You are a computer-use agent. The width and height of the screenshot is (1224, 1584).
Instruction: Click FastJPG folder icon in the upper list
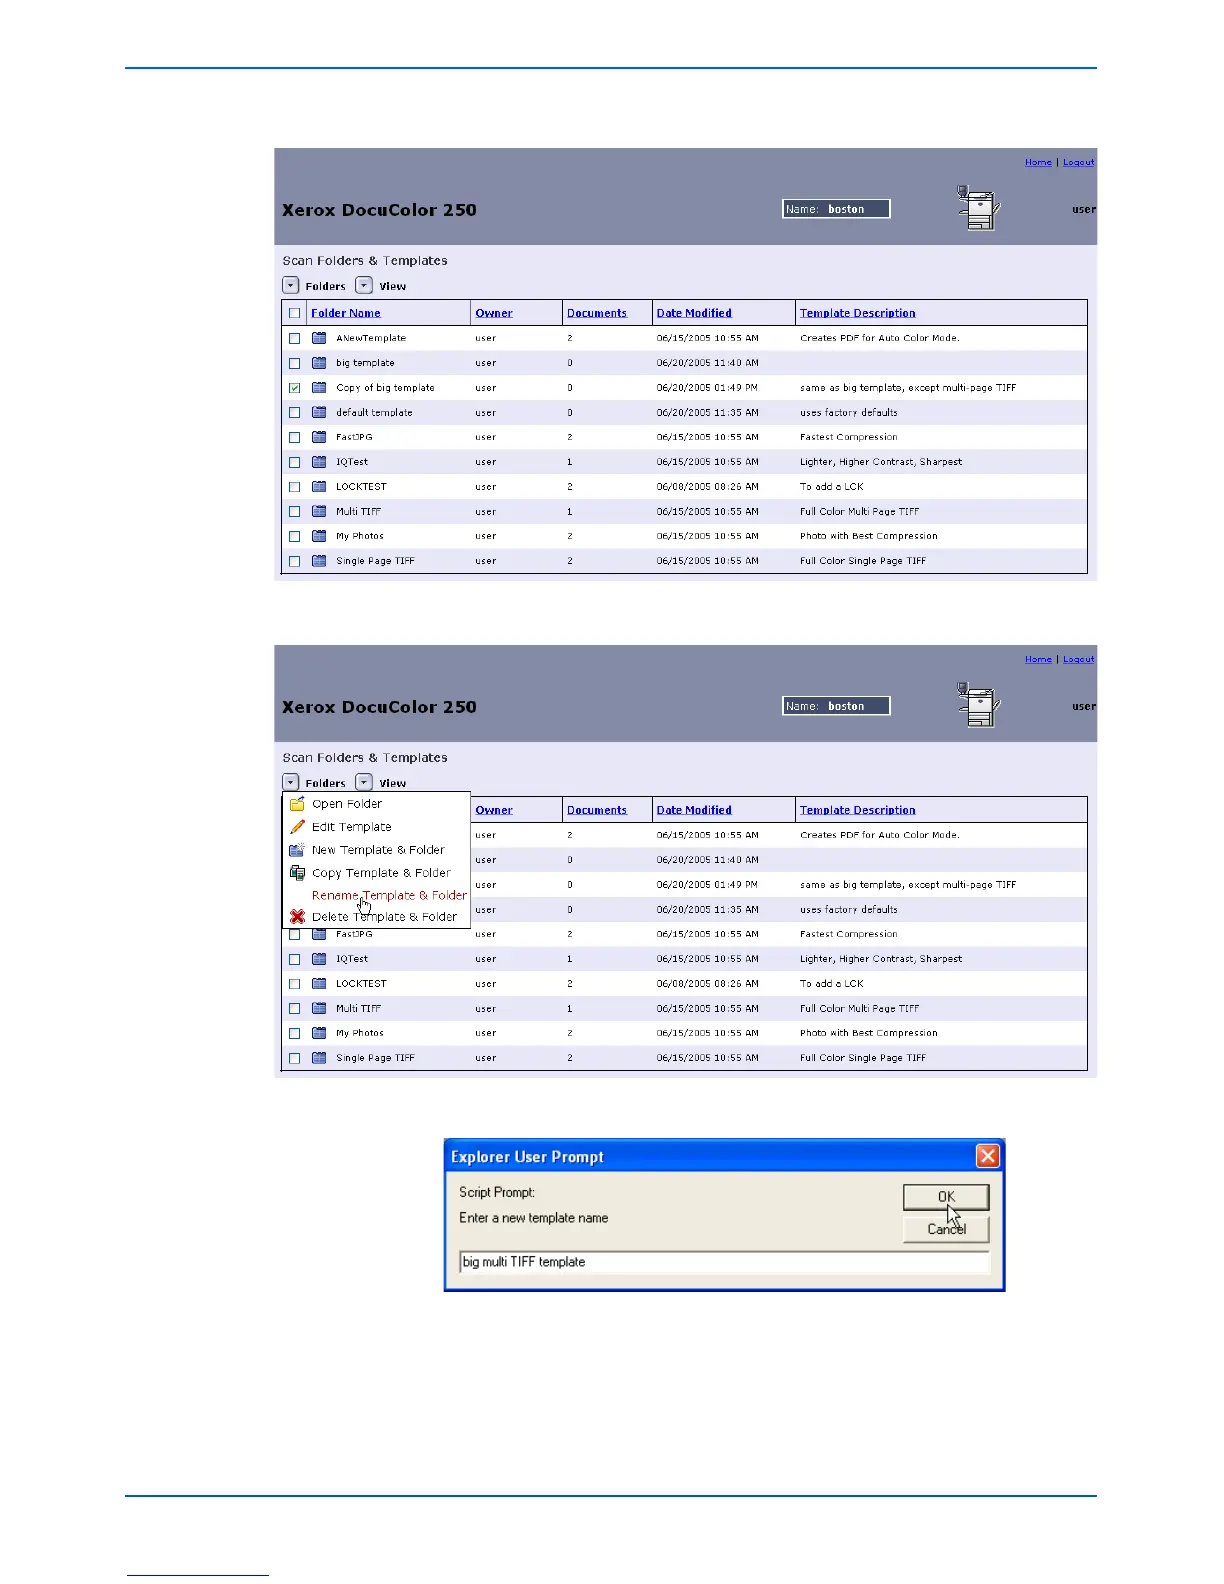[319, 437]
